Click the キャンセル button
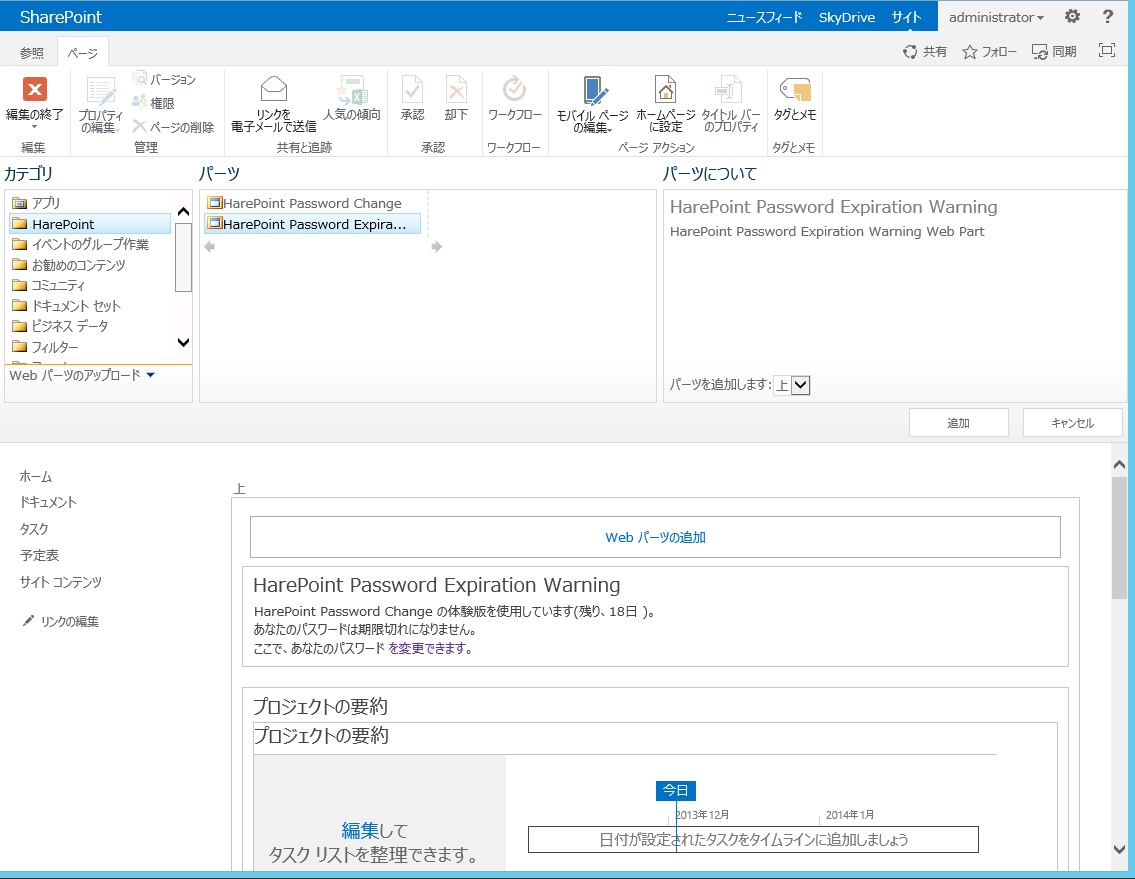 [1072, 423]
